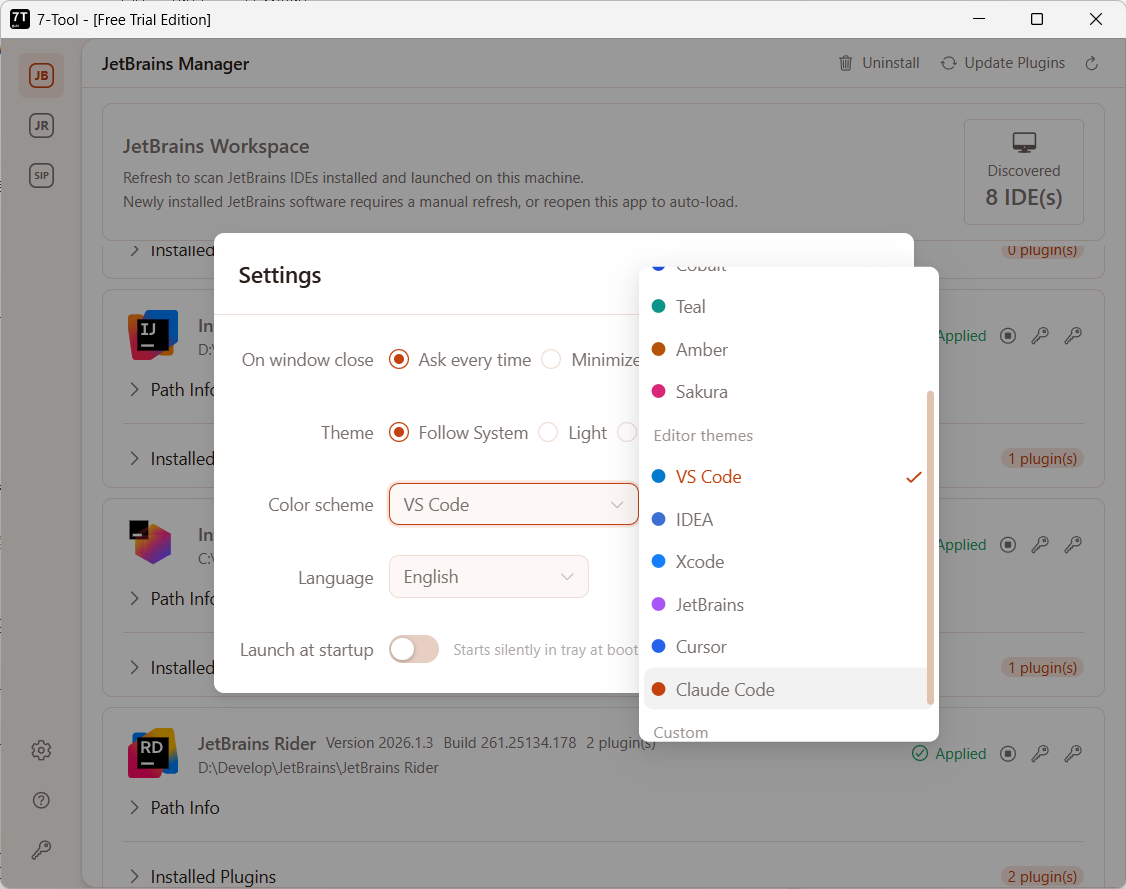Choose Amber color scheme
This screenshot has height=889, width=1126.
click(x=788, y=350)
